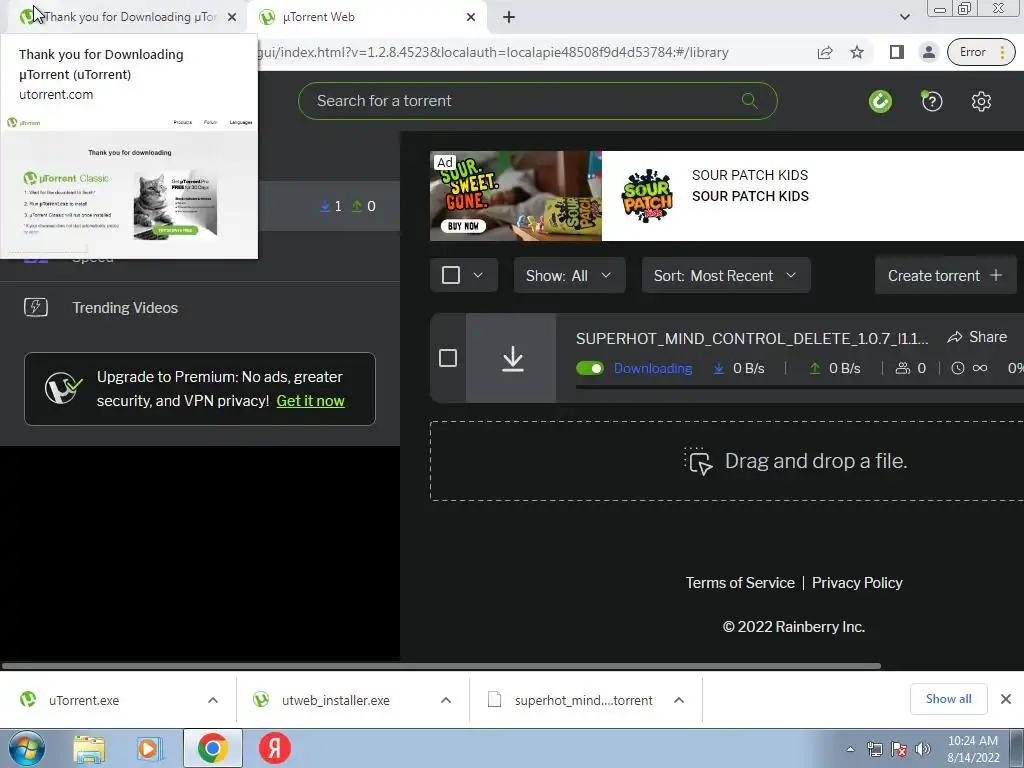Click the Trending Videos lightning icon
The height and width of the screenshot is (768, 1024).
click(x=36, y=307)
